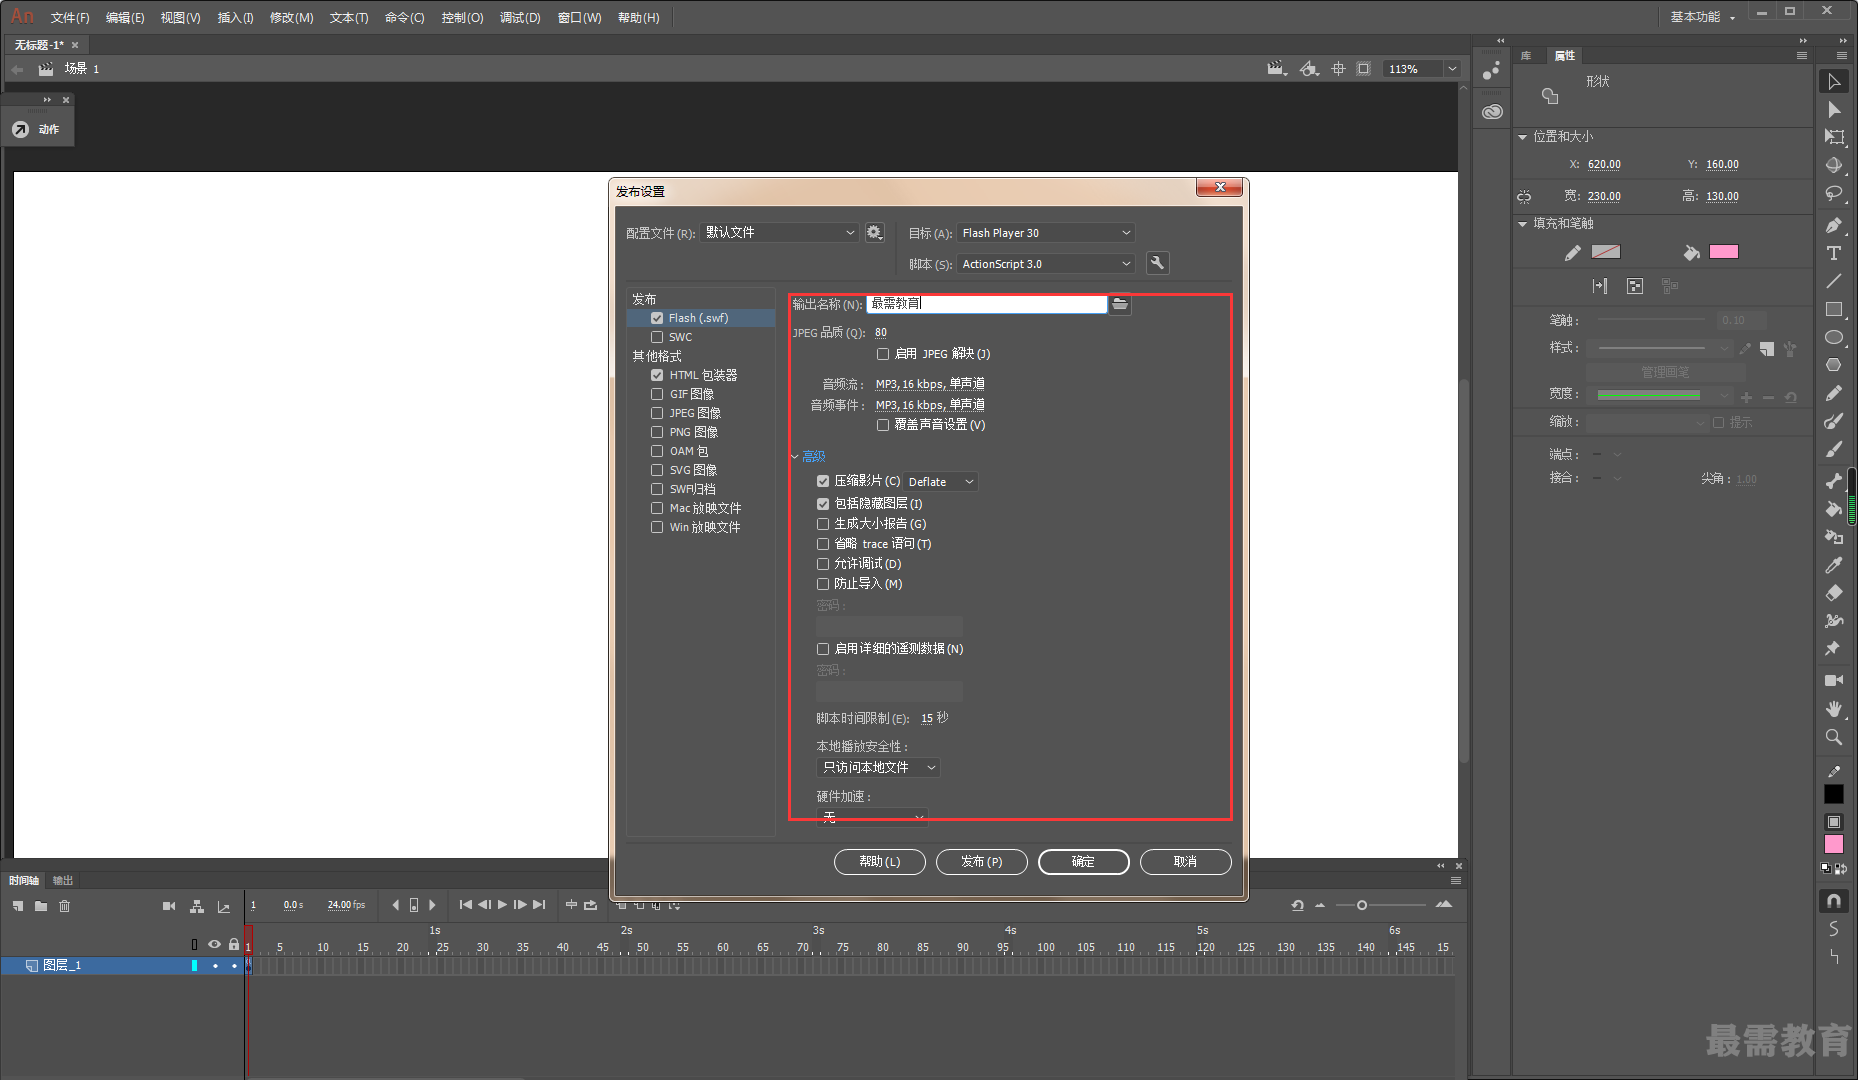Image resolution: width=1858 pixels, height=1080 pixels.
Task: Select the Selection arrow tool
Action: 1834,81
